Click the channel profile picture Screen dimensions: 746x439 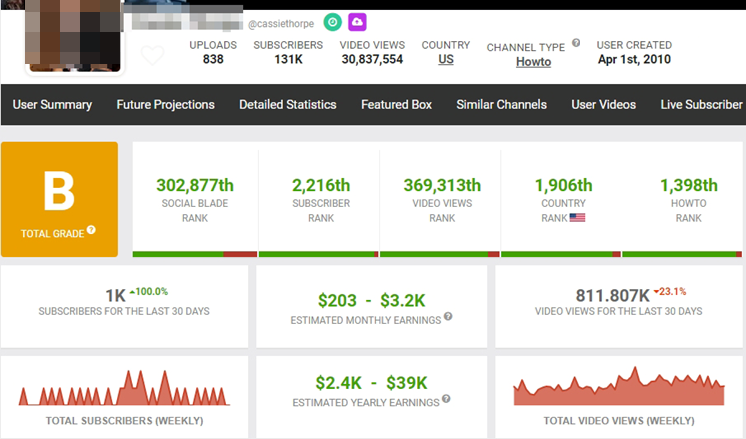point(73,38)
